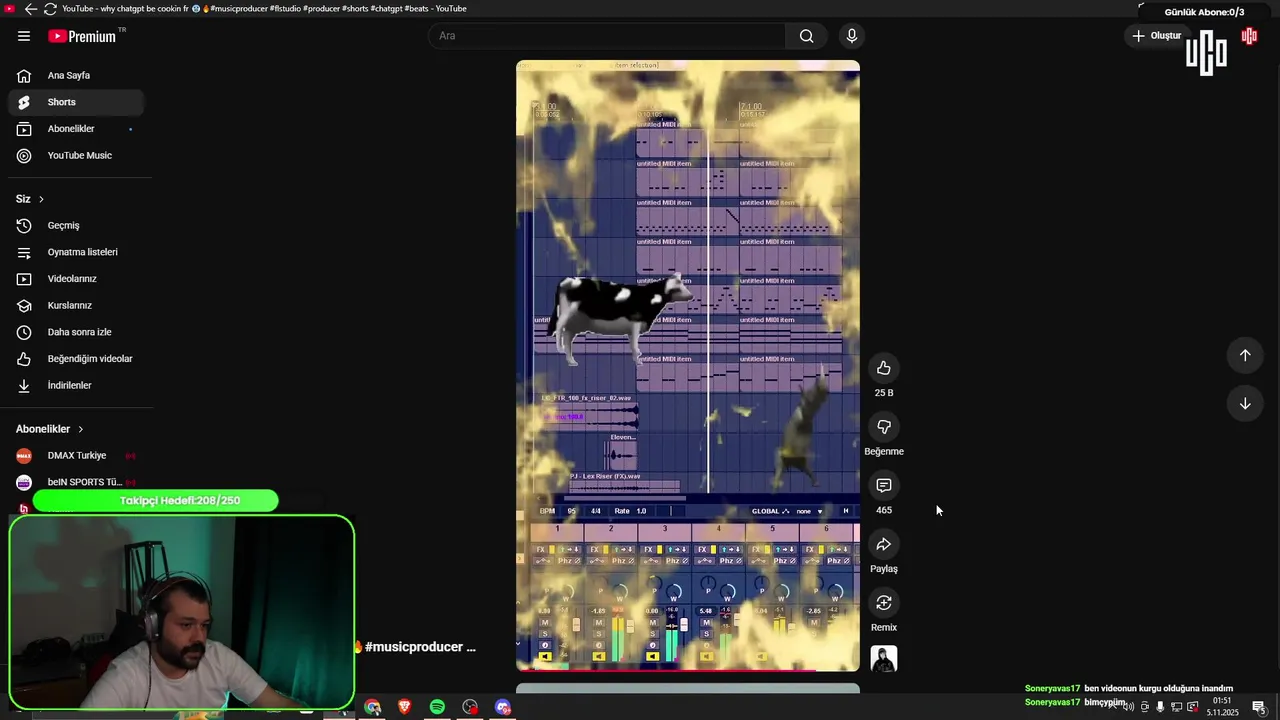The height and width of the screenshot is (720, 1280).
Task: Open YouTube Music from sidebar
Action: (x=76, y=155)
